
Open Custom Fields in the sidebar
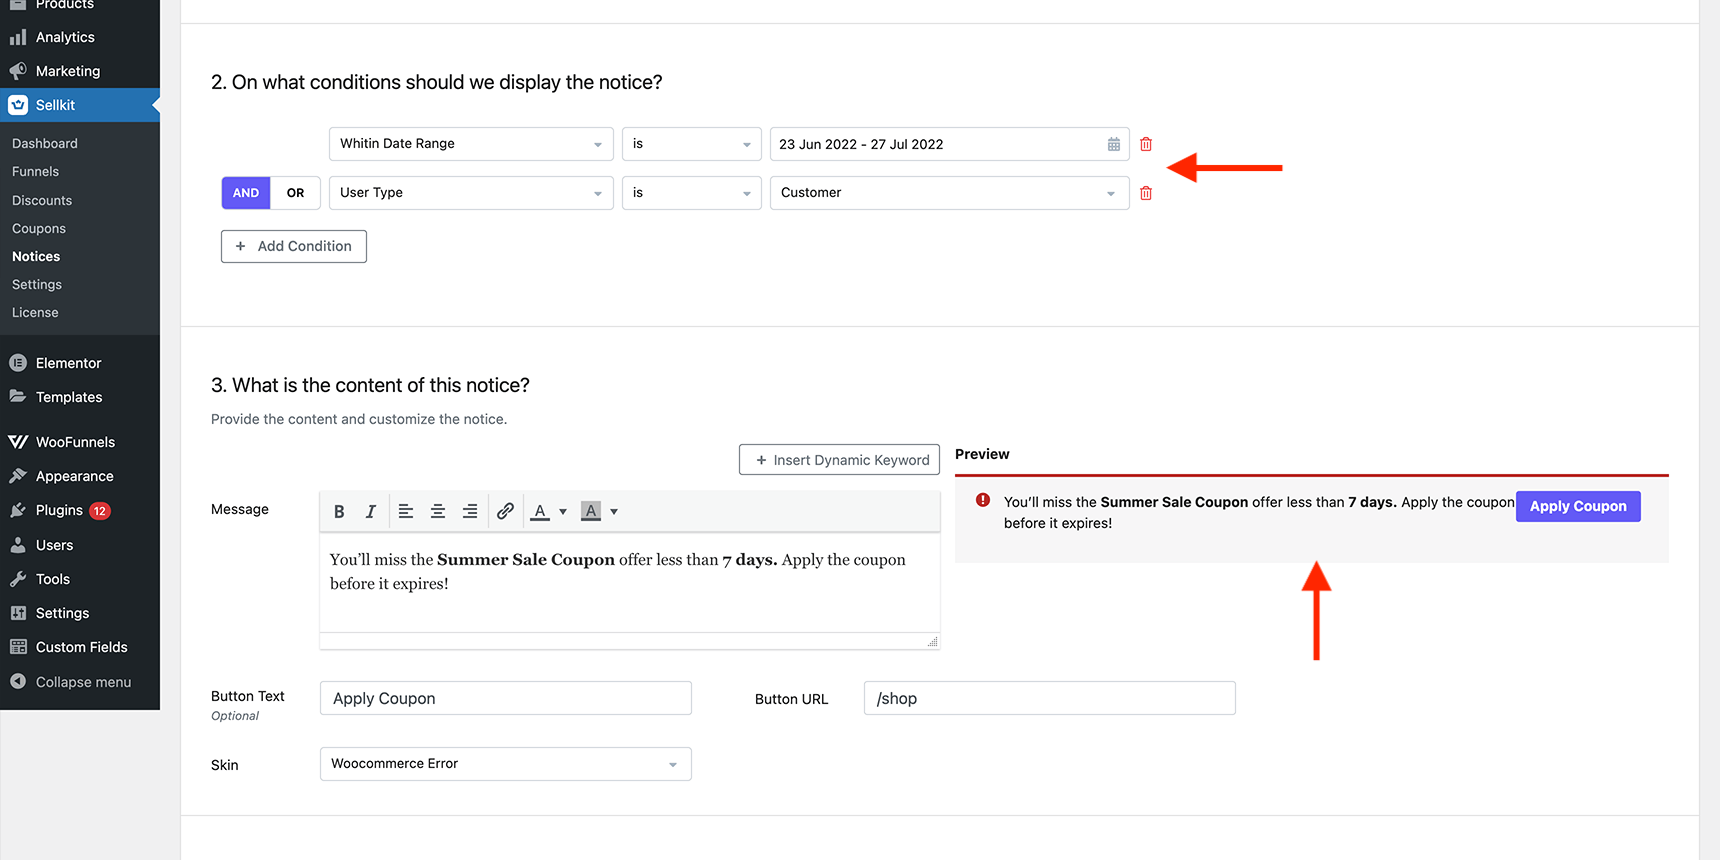pos(80,647)
